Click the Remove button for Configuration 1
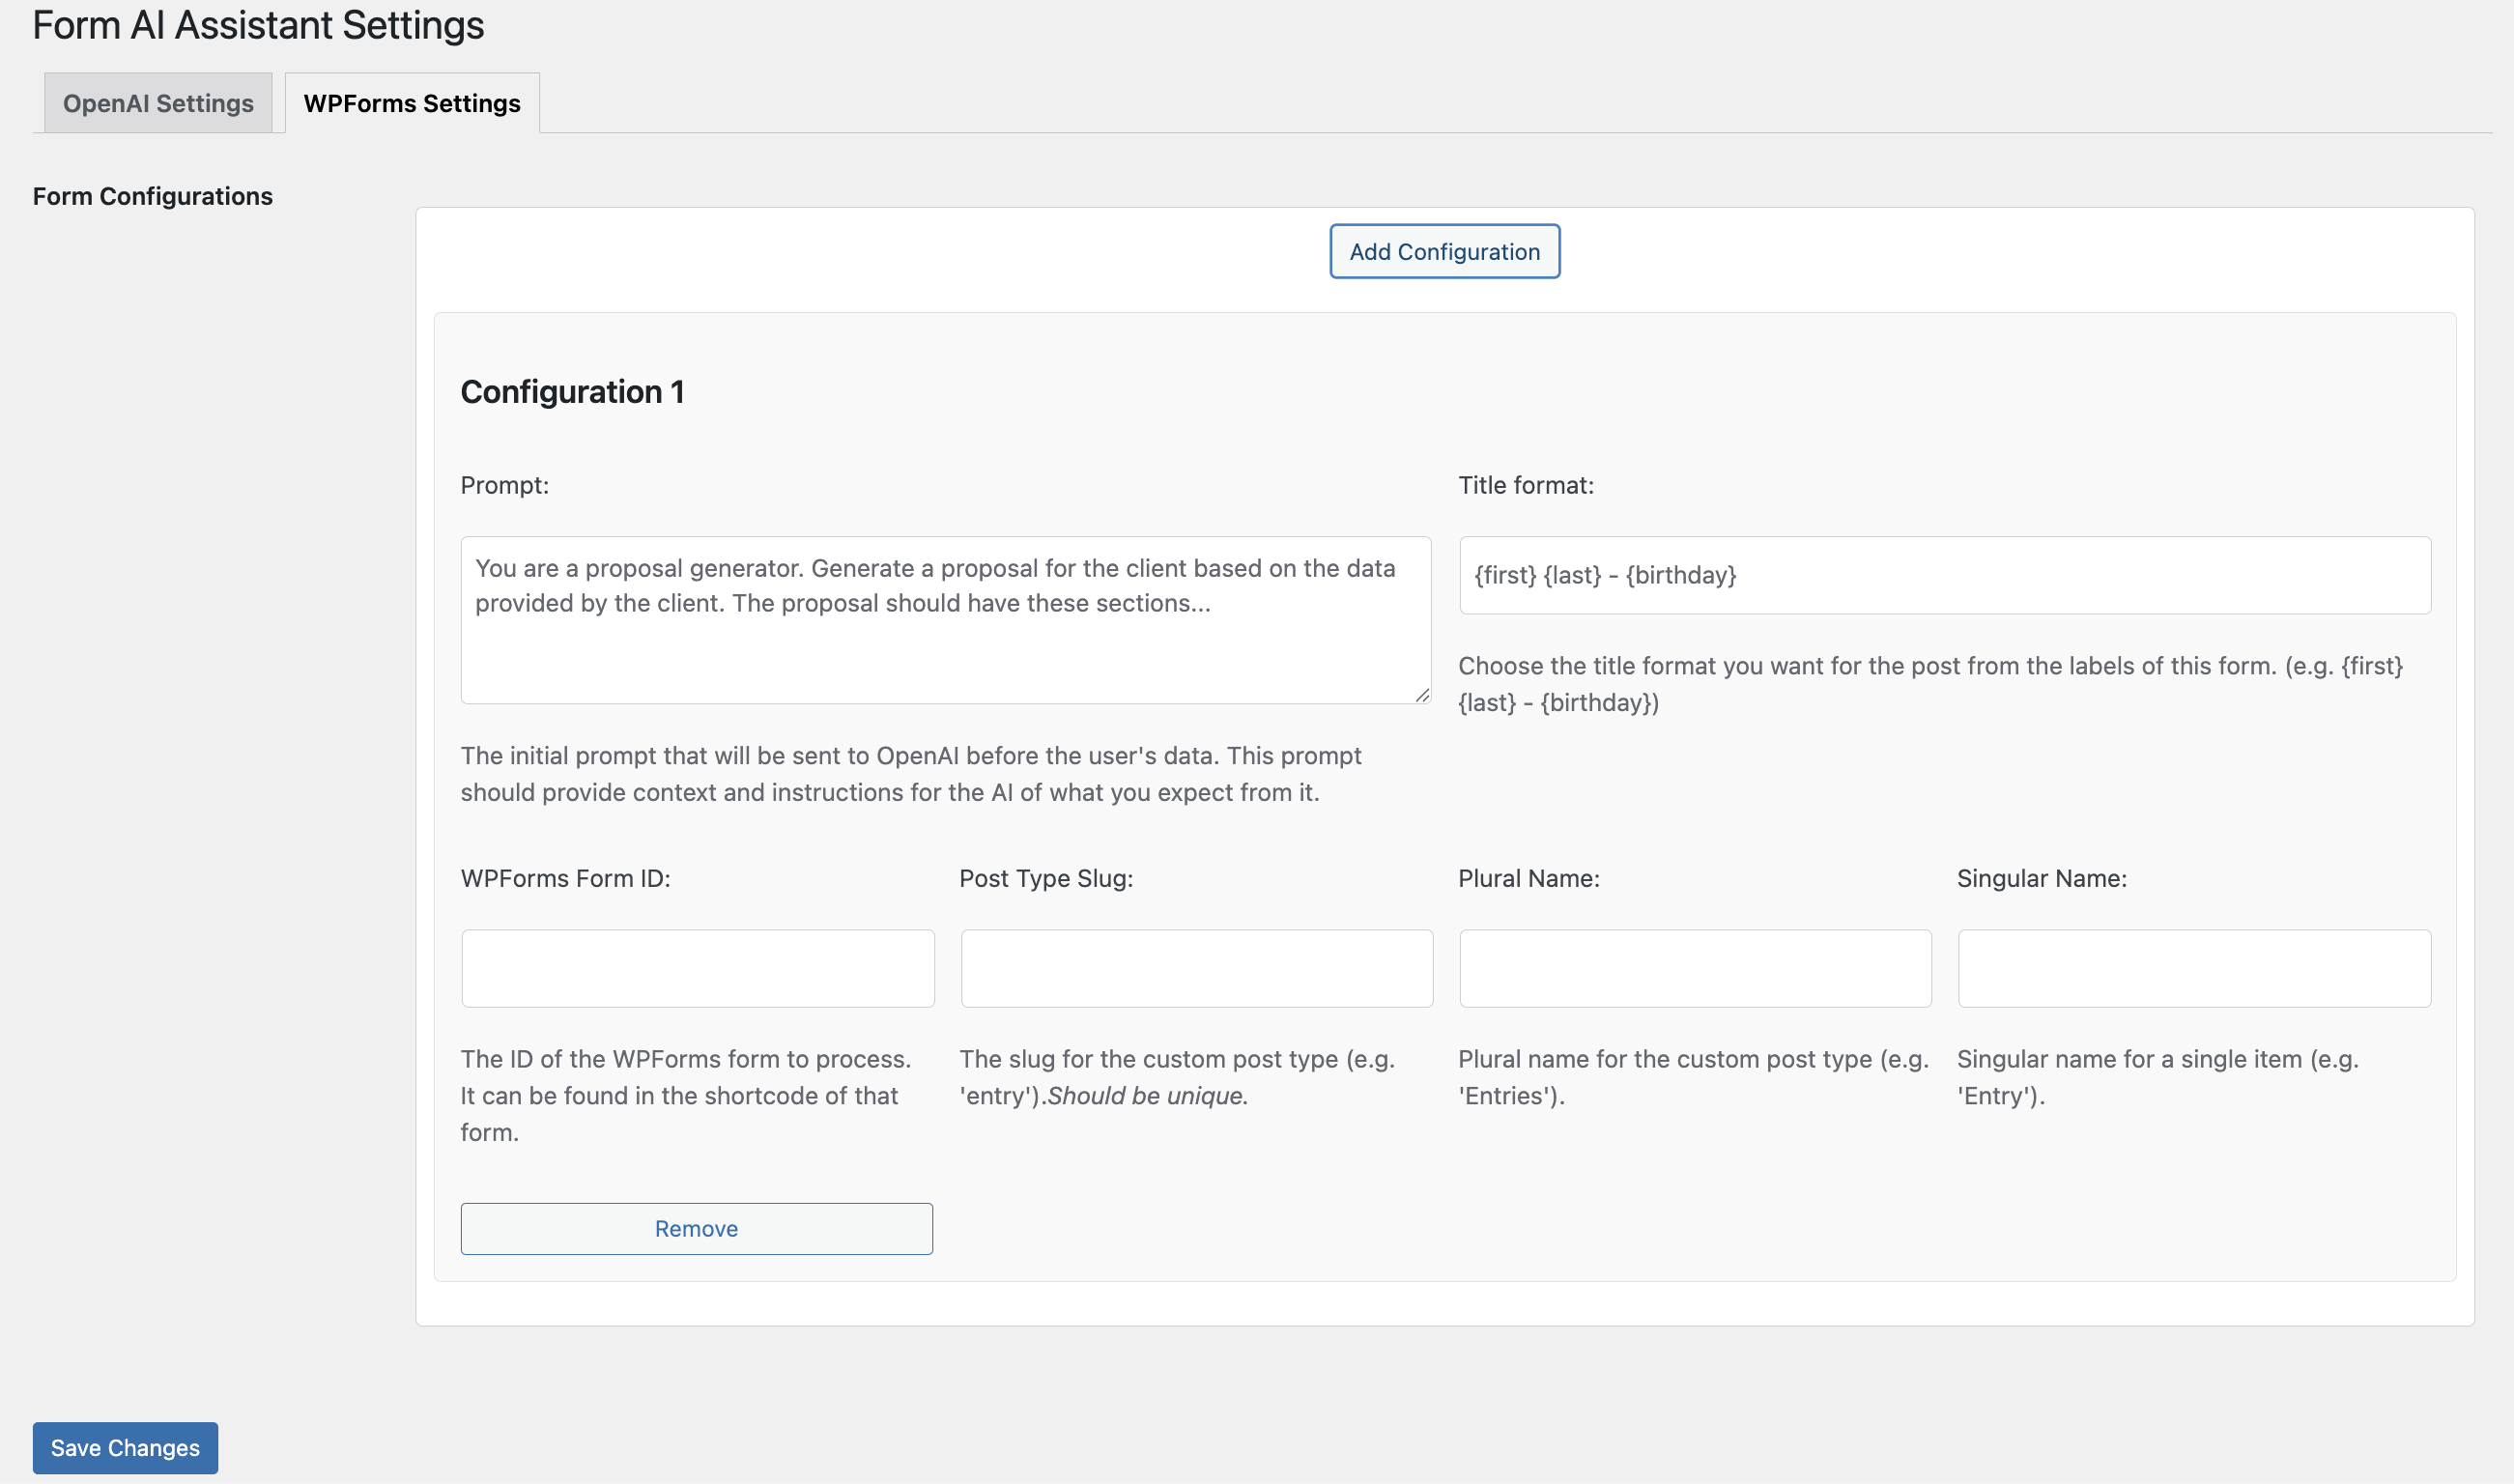2514x1484 pixels. click(696, 1228)
